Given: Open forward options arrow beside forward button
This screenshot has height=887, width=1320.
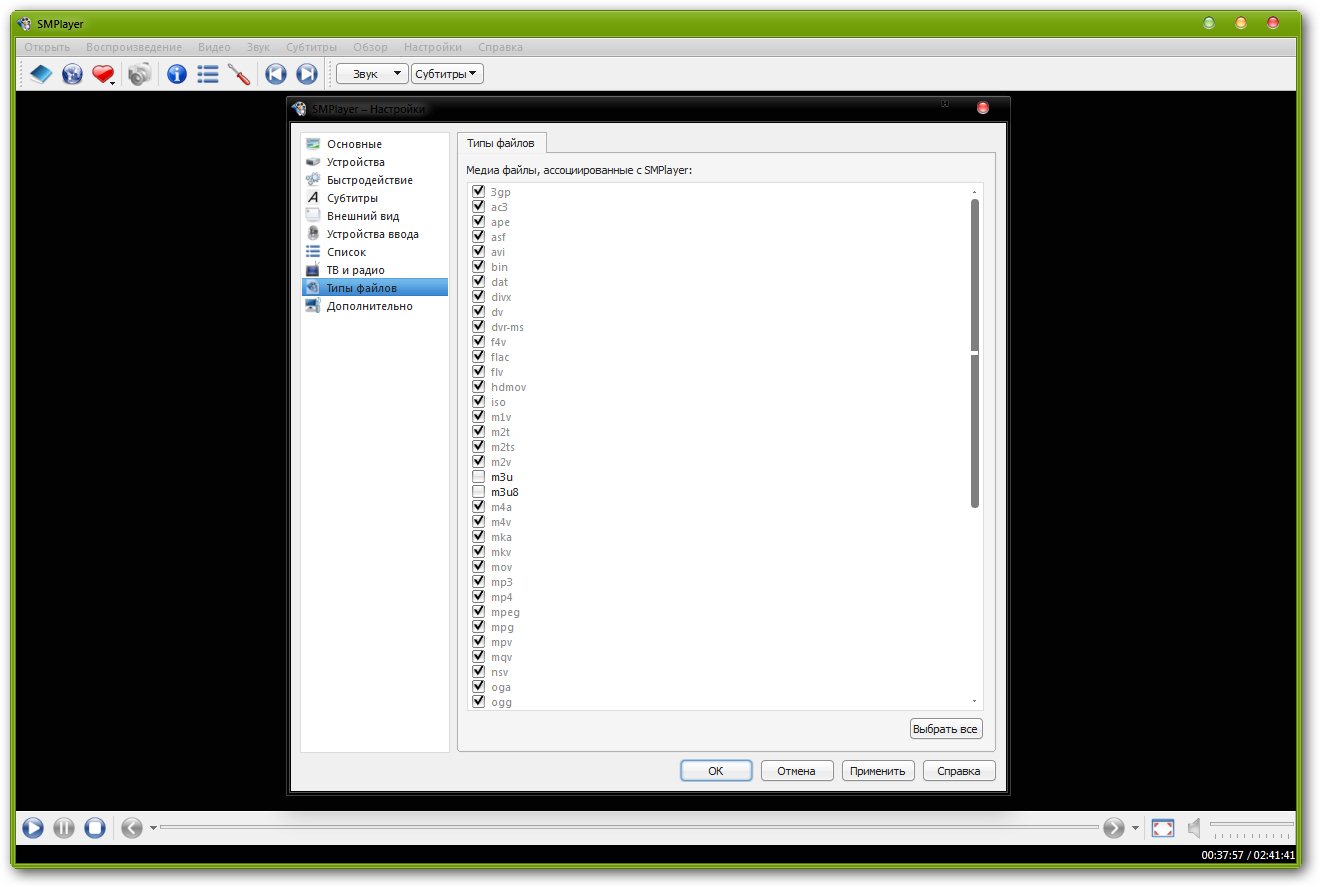Looking at the screenshot, I should (1135, 828).
